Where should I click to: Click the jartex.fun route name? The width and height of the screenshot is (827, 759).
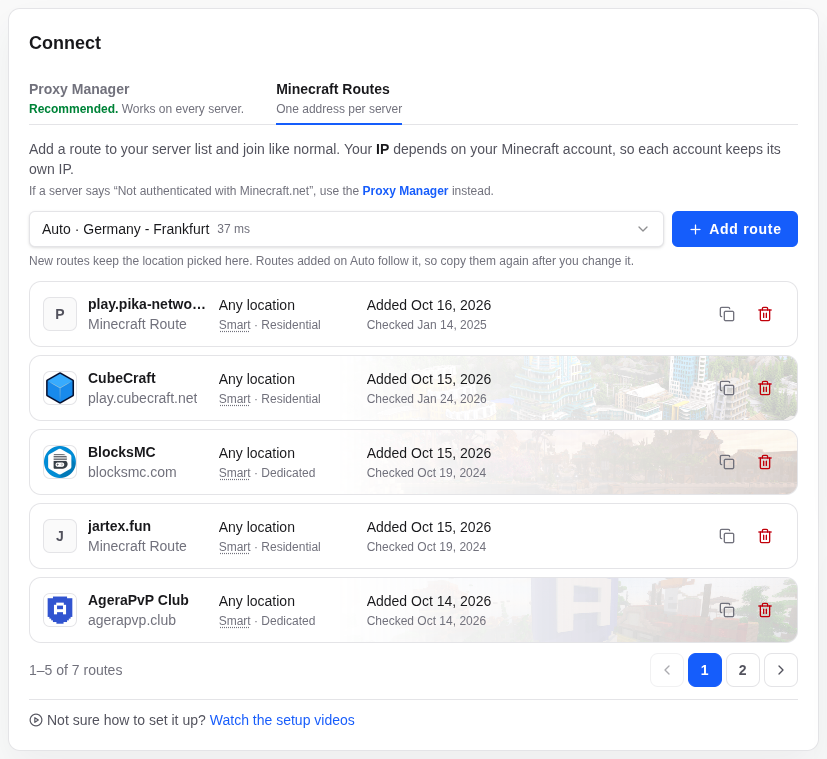pos(119,526)
